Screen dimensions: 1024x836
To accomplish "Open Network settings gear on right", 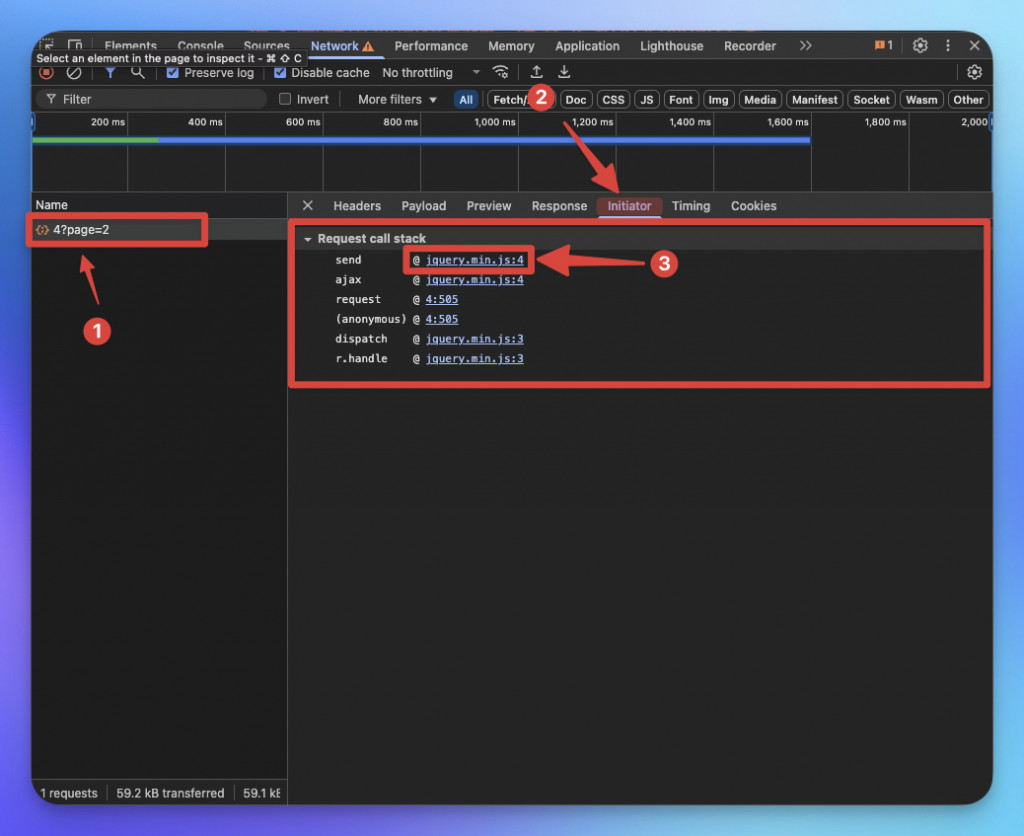I will [974, 72].
